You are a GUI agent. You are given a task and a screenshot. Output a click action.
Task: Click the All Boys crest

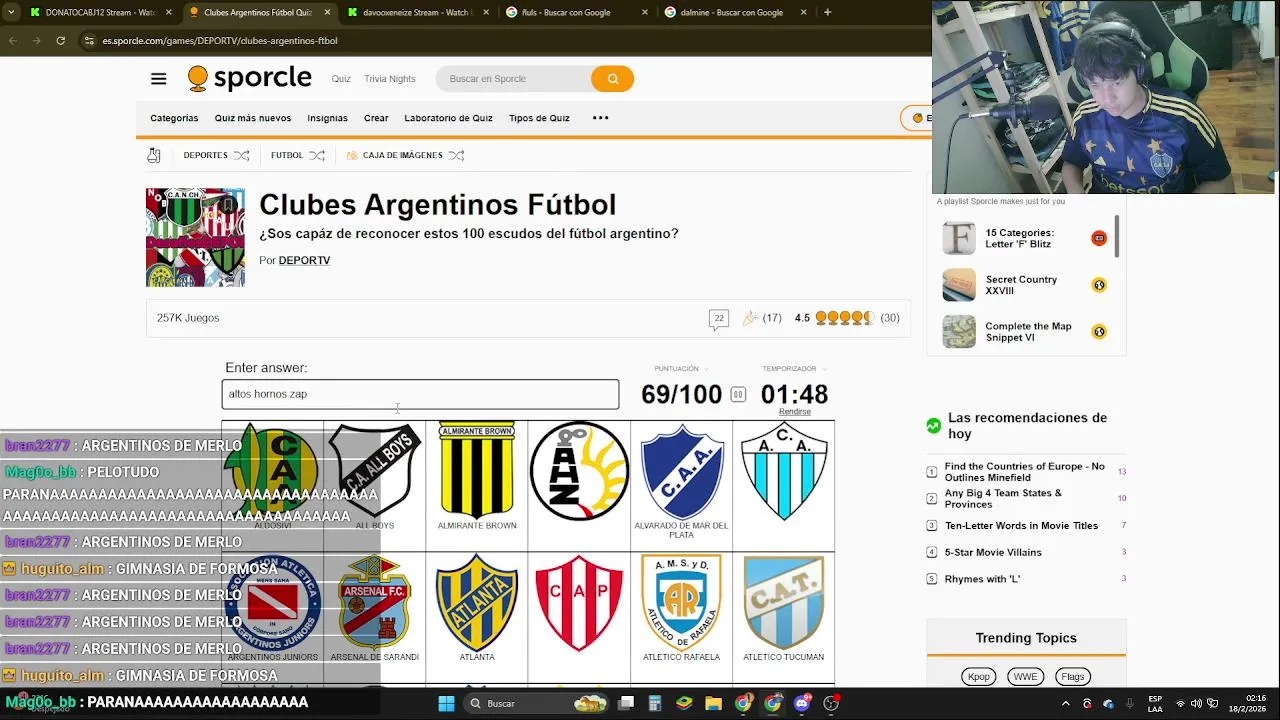(x=375, y=471)
